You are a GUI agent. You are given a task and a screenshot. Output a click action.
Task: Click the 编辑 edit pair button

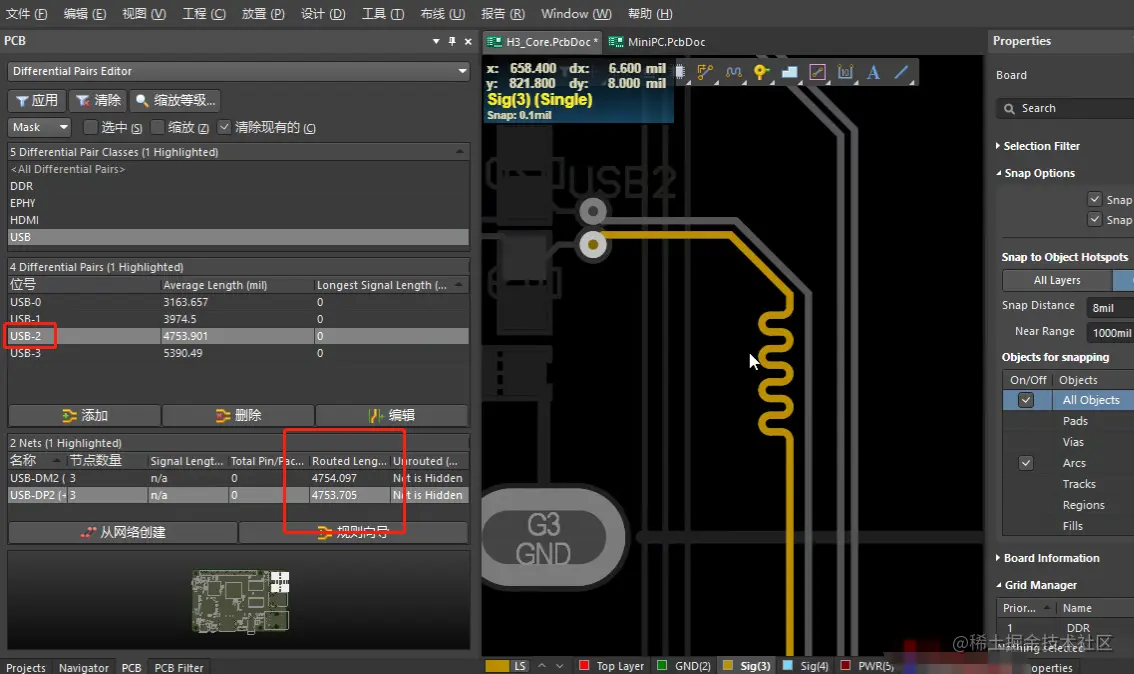[x=391, y=415]
